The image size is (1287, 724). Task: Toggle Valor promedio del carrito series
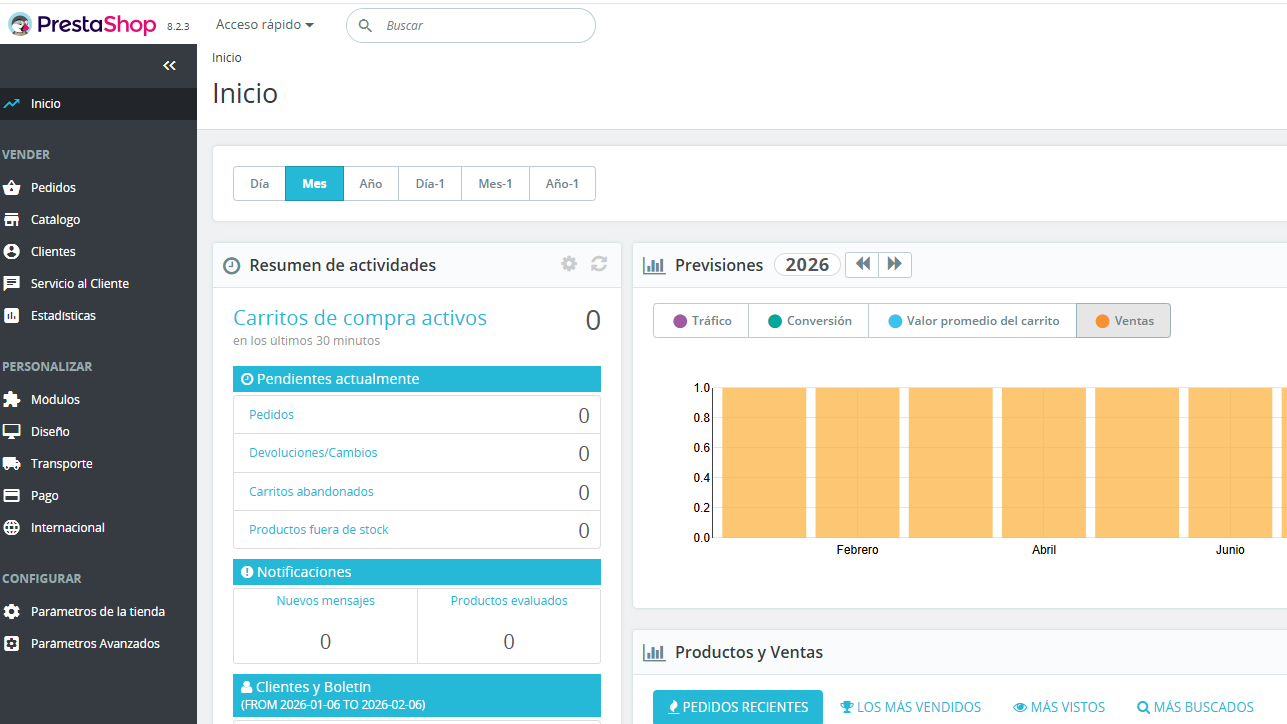point(972,321)
